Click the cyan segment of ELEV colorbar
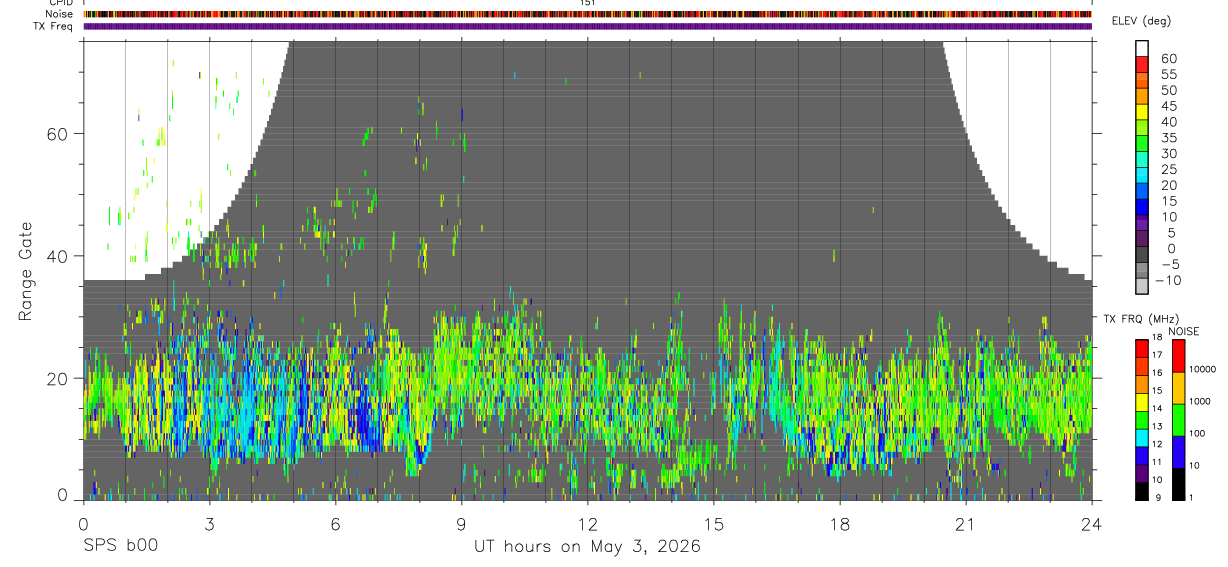The width and height of the screenshot is (1228, 567). pos(1142,174)
